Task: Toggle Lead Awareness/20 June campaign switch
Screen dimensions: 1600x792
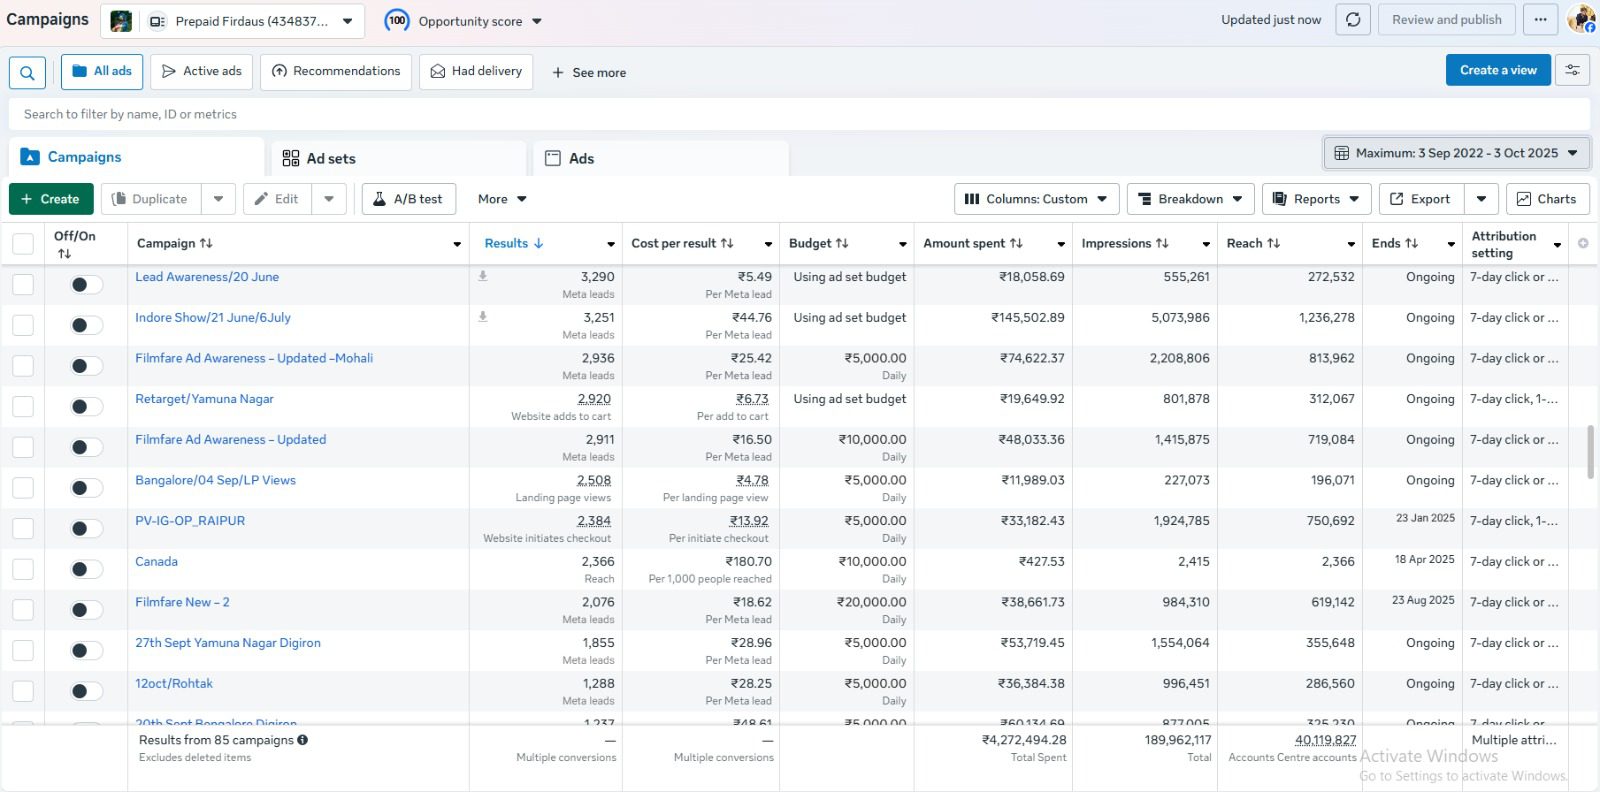Action: [x=86, y=285]
